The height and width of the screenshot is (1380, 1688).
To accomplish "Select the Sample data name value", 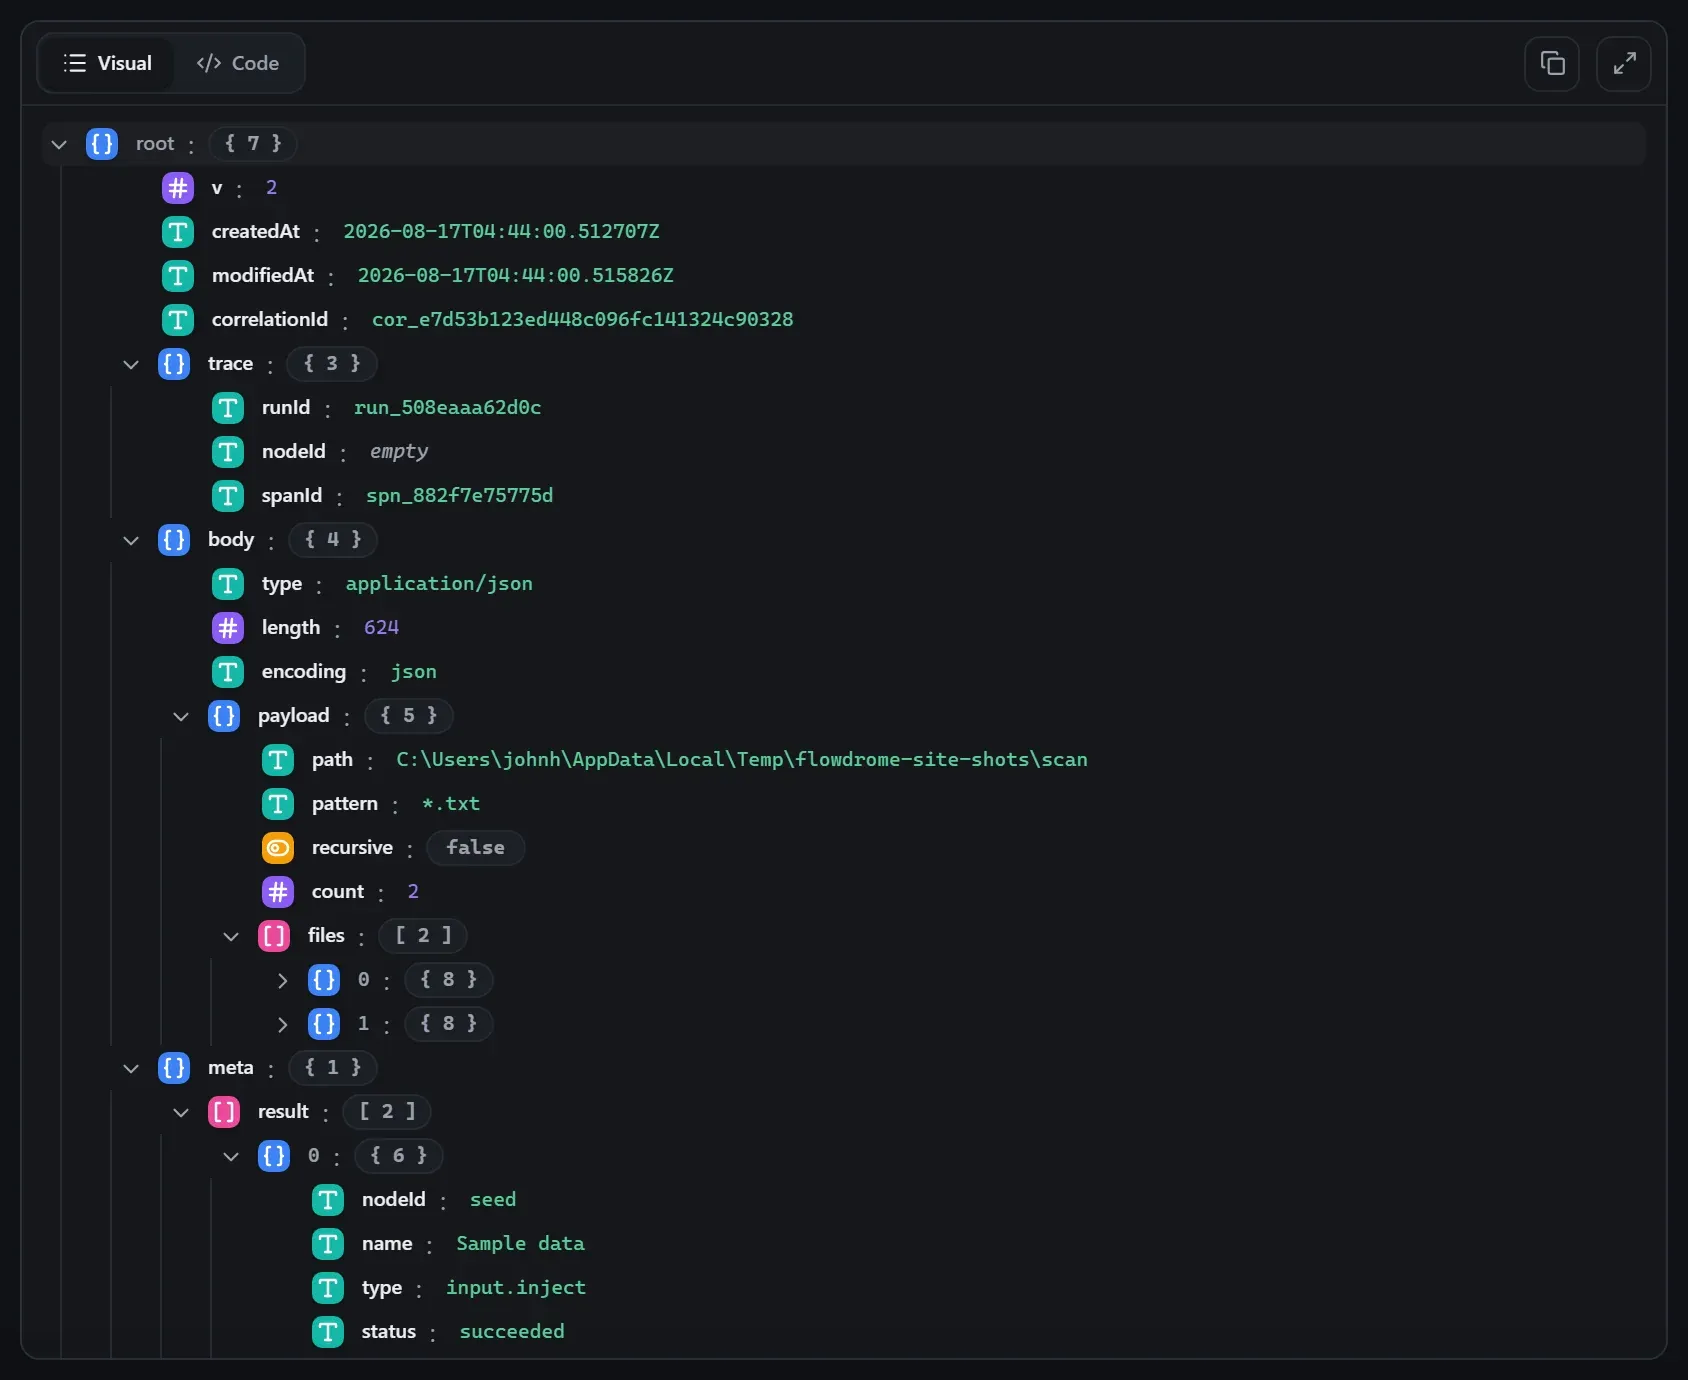I will point(521,1244).
